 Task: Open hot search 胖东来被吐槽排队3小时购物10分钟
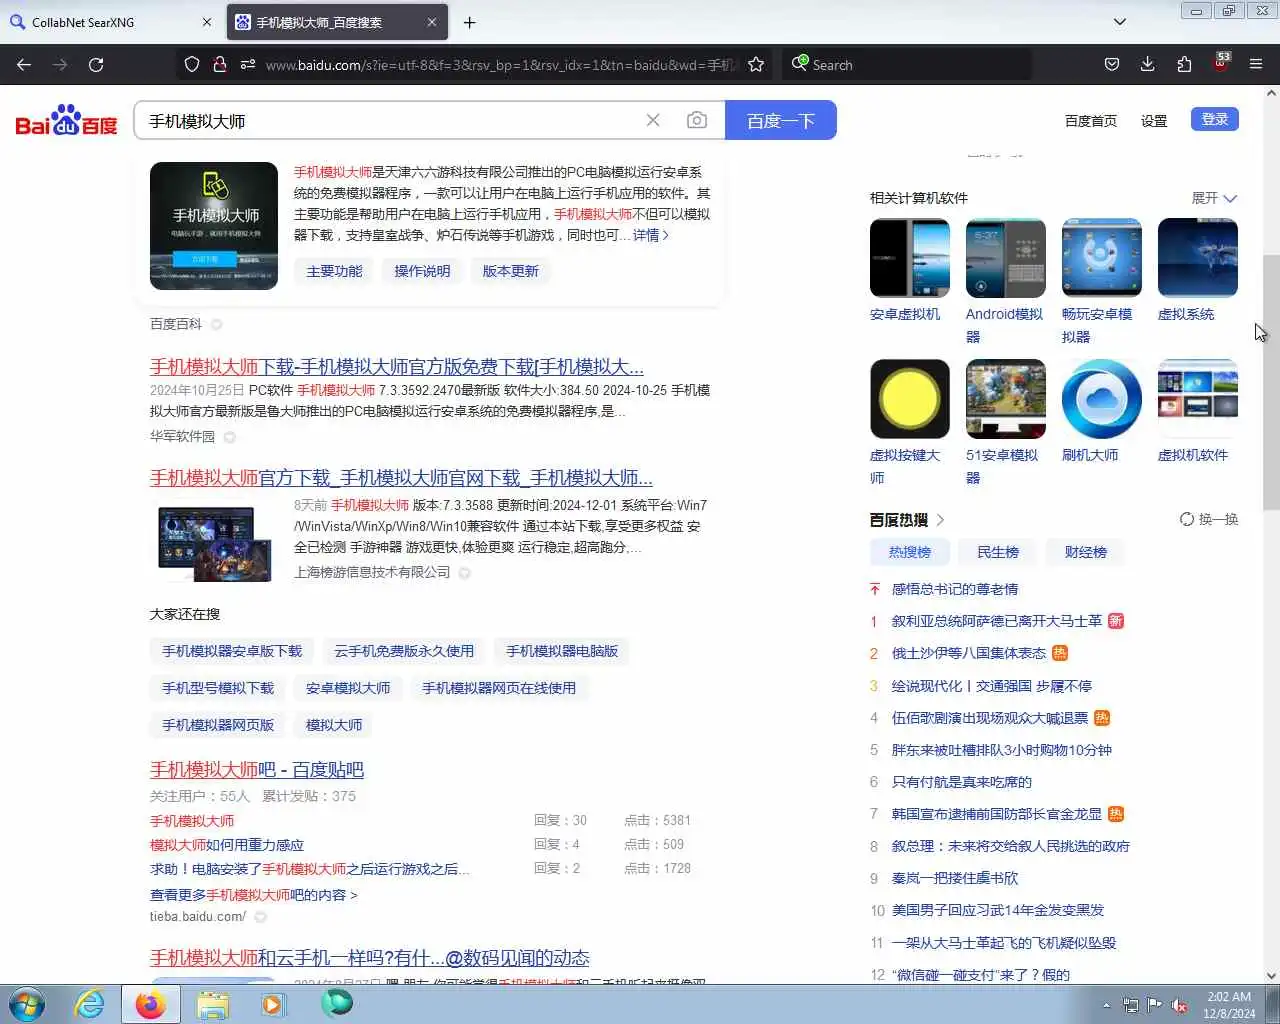(1002, 750)
